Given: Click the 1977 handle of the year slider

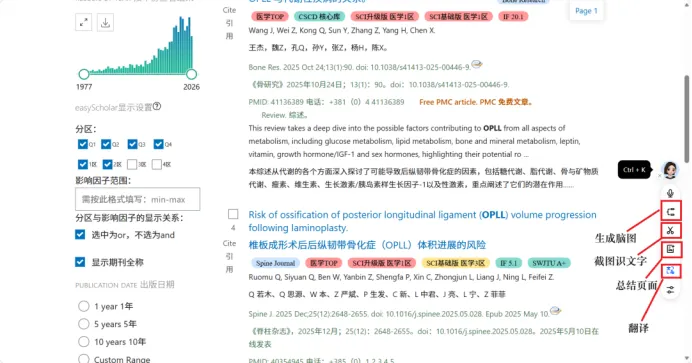Looking at the screenshot, I should click(x=84, y=74).
